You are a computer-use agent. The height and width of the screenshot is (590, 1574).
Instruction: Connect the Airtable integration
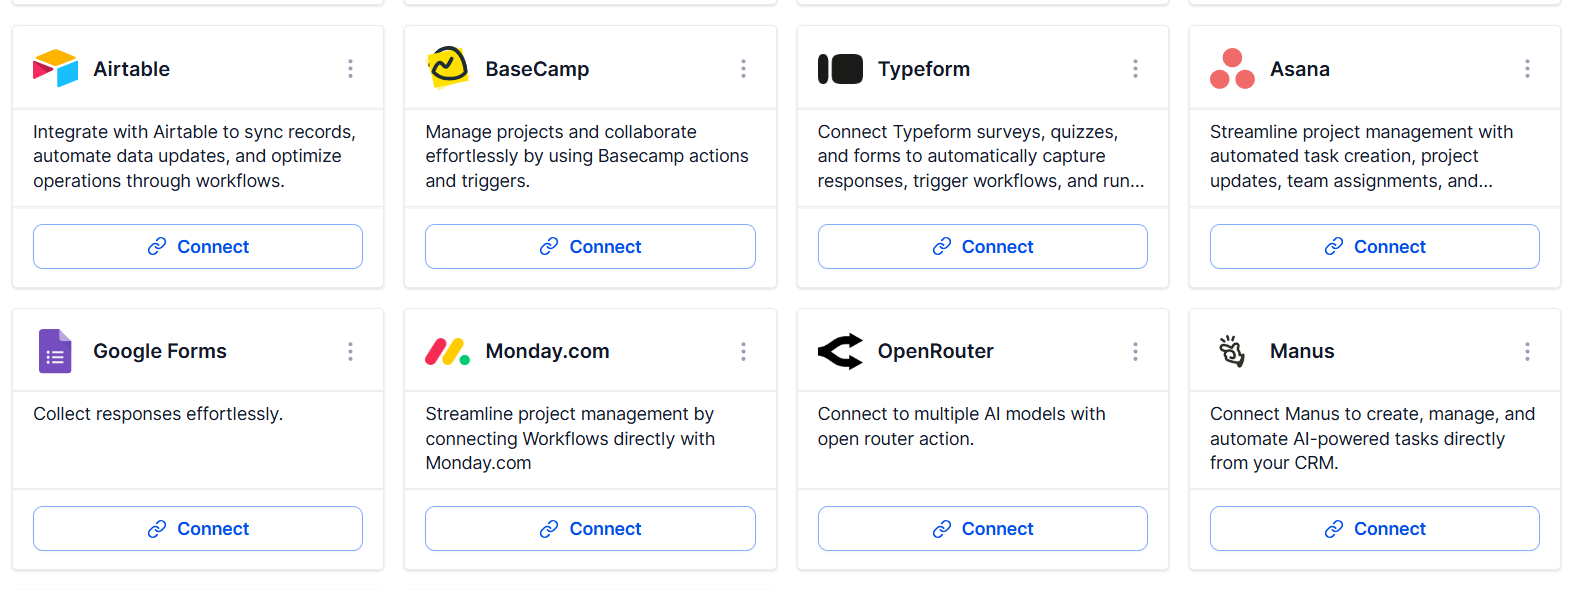tap(197, 246)
